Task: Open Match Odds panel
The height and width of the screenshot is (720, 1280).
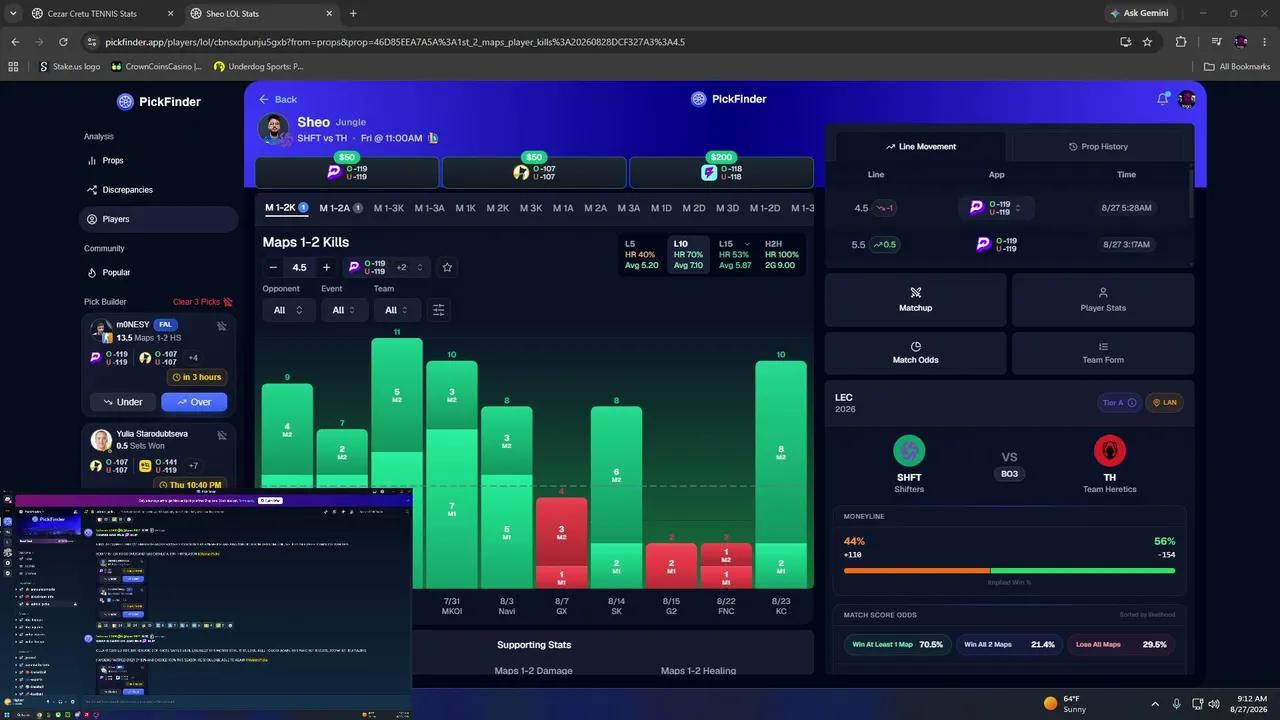Action: tap(915, 353)
